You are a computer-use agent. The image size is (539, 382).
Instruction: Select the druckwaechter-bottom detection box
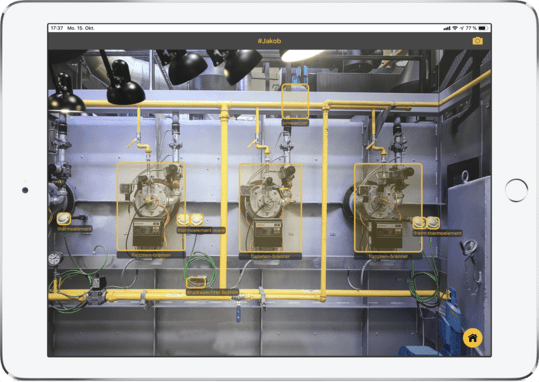[x=196, y=282]
